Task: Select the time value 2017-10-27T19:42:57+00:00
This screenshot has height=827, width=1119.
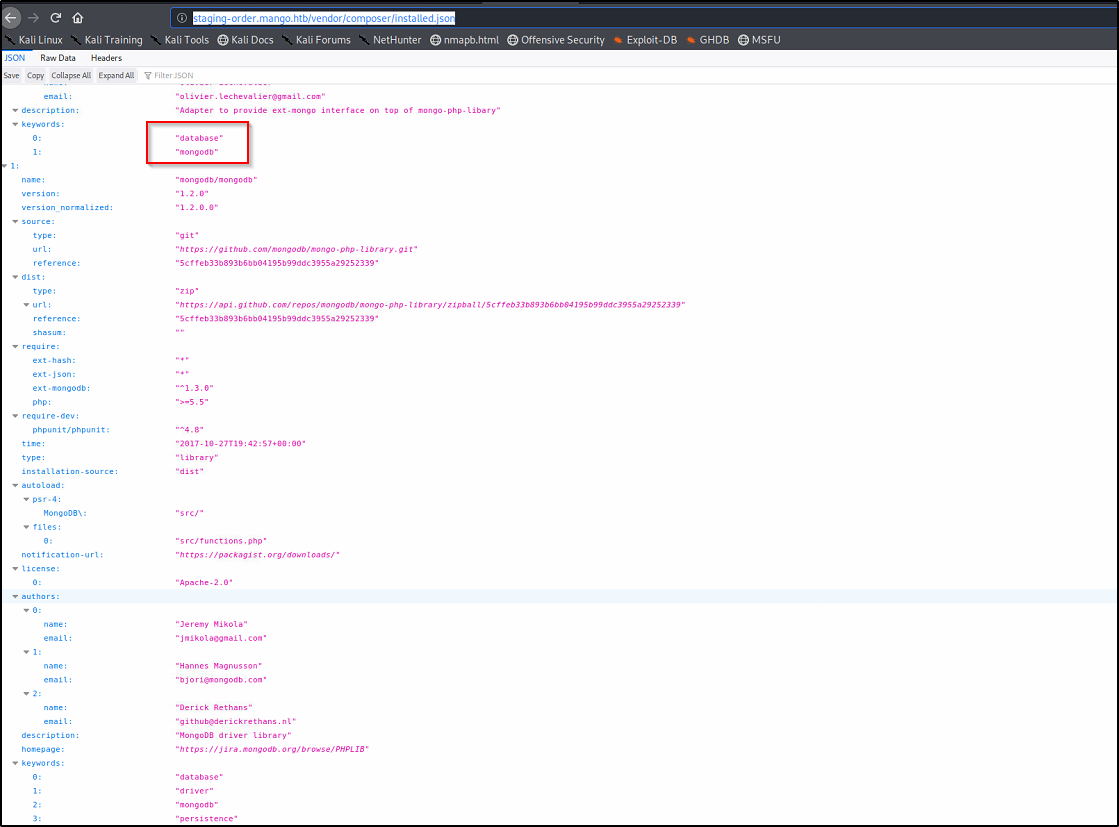Action: (240, 444)
